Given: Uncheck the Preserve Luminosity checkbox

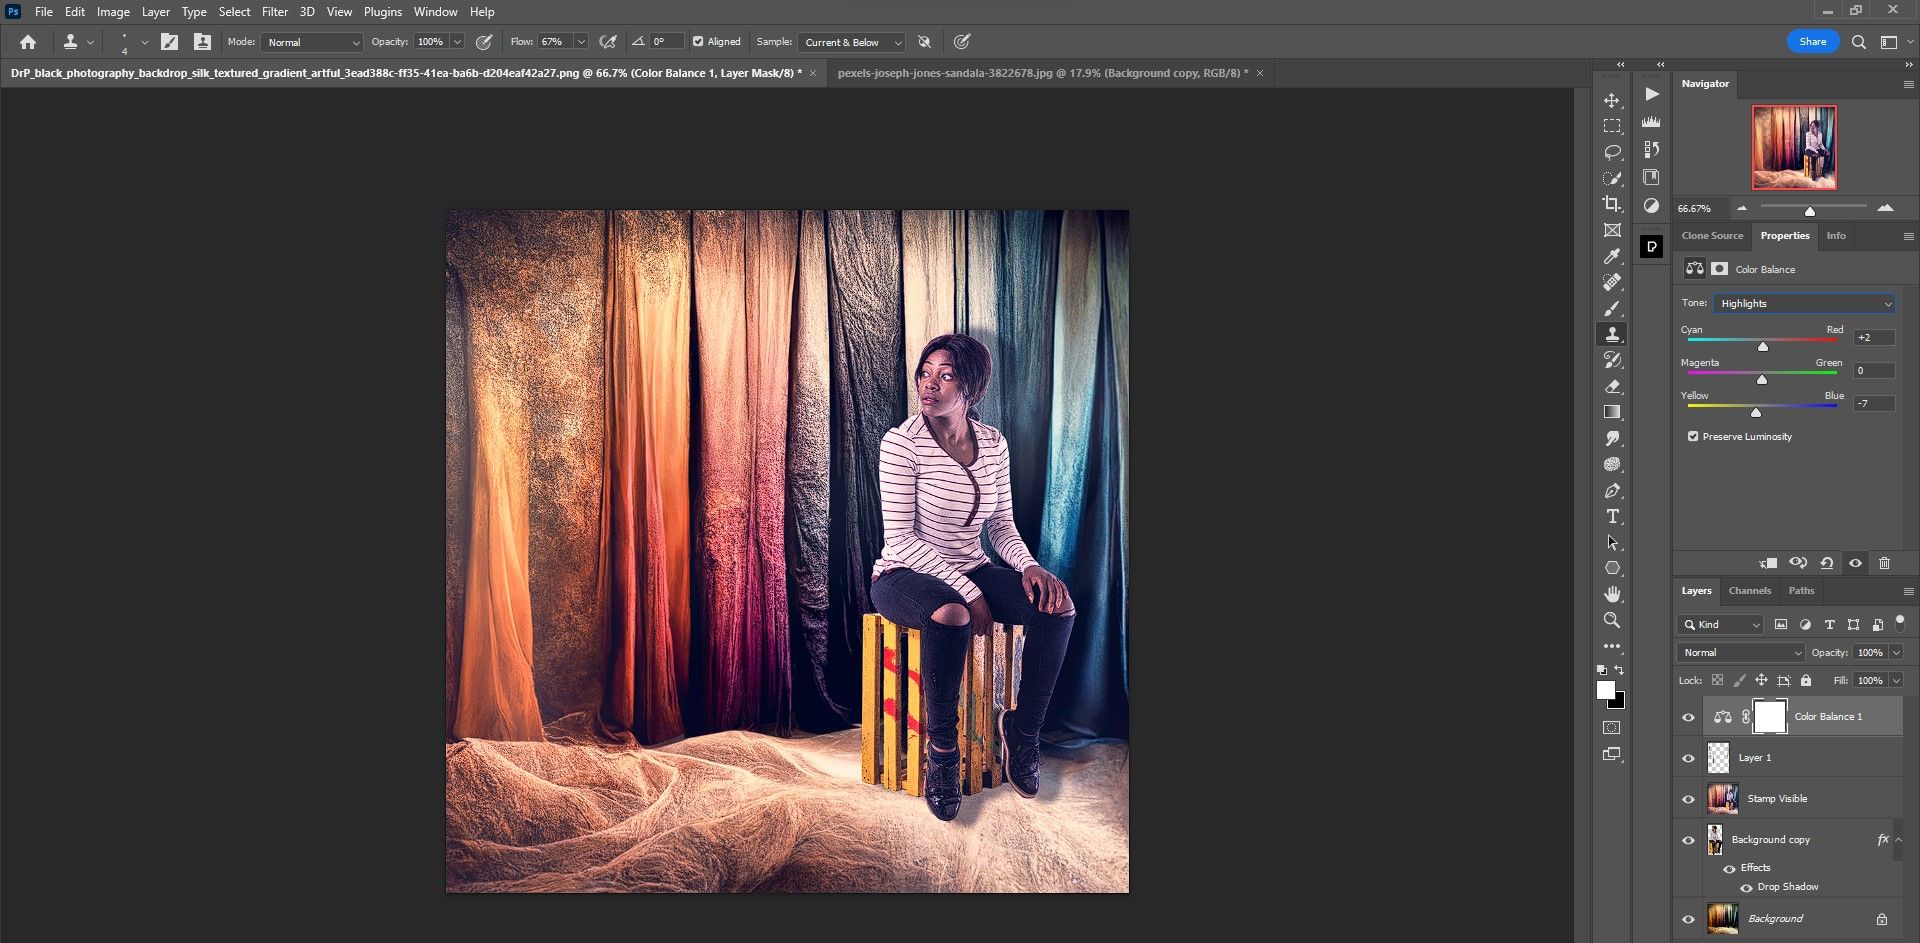Looking at the screenshot, I should [1693, 437].
